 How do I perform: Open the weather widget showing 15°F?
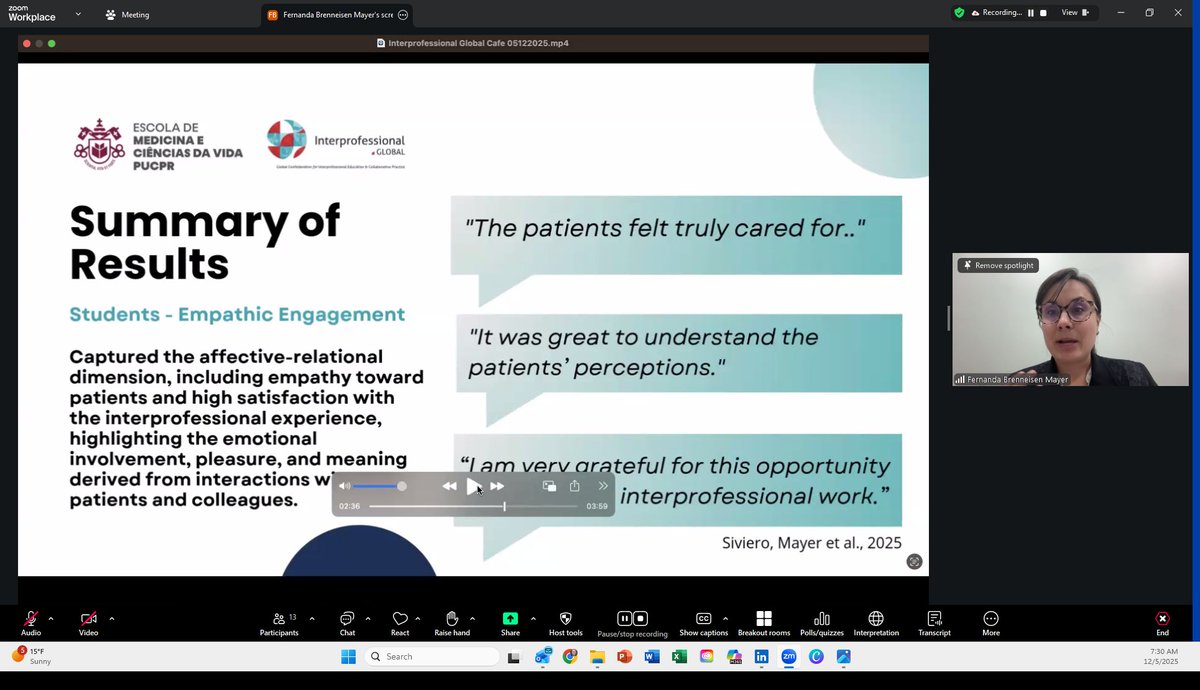pos(32,656)
